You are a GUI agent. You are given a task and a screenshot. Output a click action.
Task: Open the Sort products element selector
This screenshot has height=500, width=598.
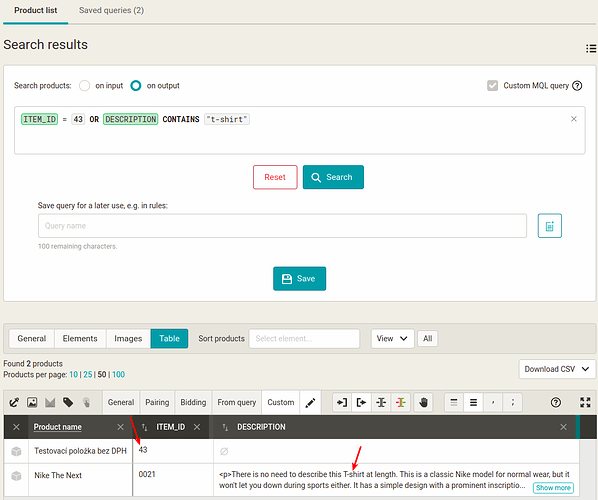click(304, 339)
